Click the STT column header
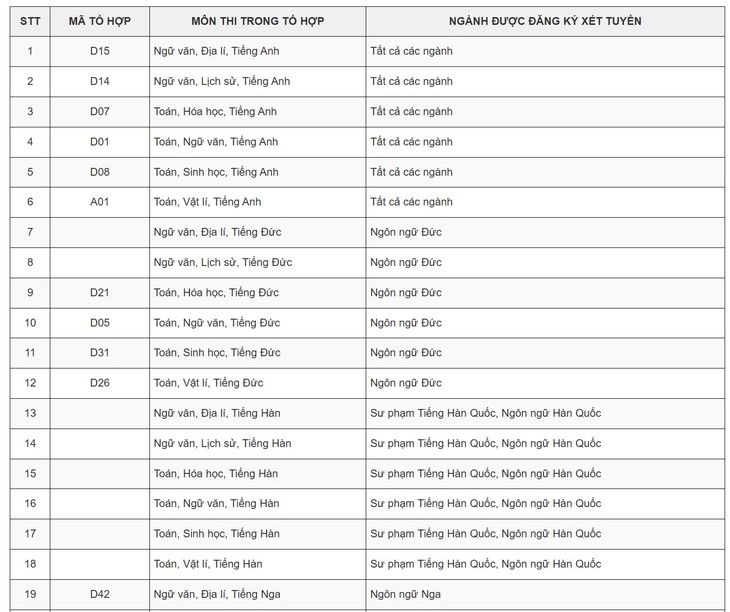Viewport: 730px width, 612px height. point(30,21)
